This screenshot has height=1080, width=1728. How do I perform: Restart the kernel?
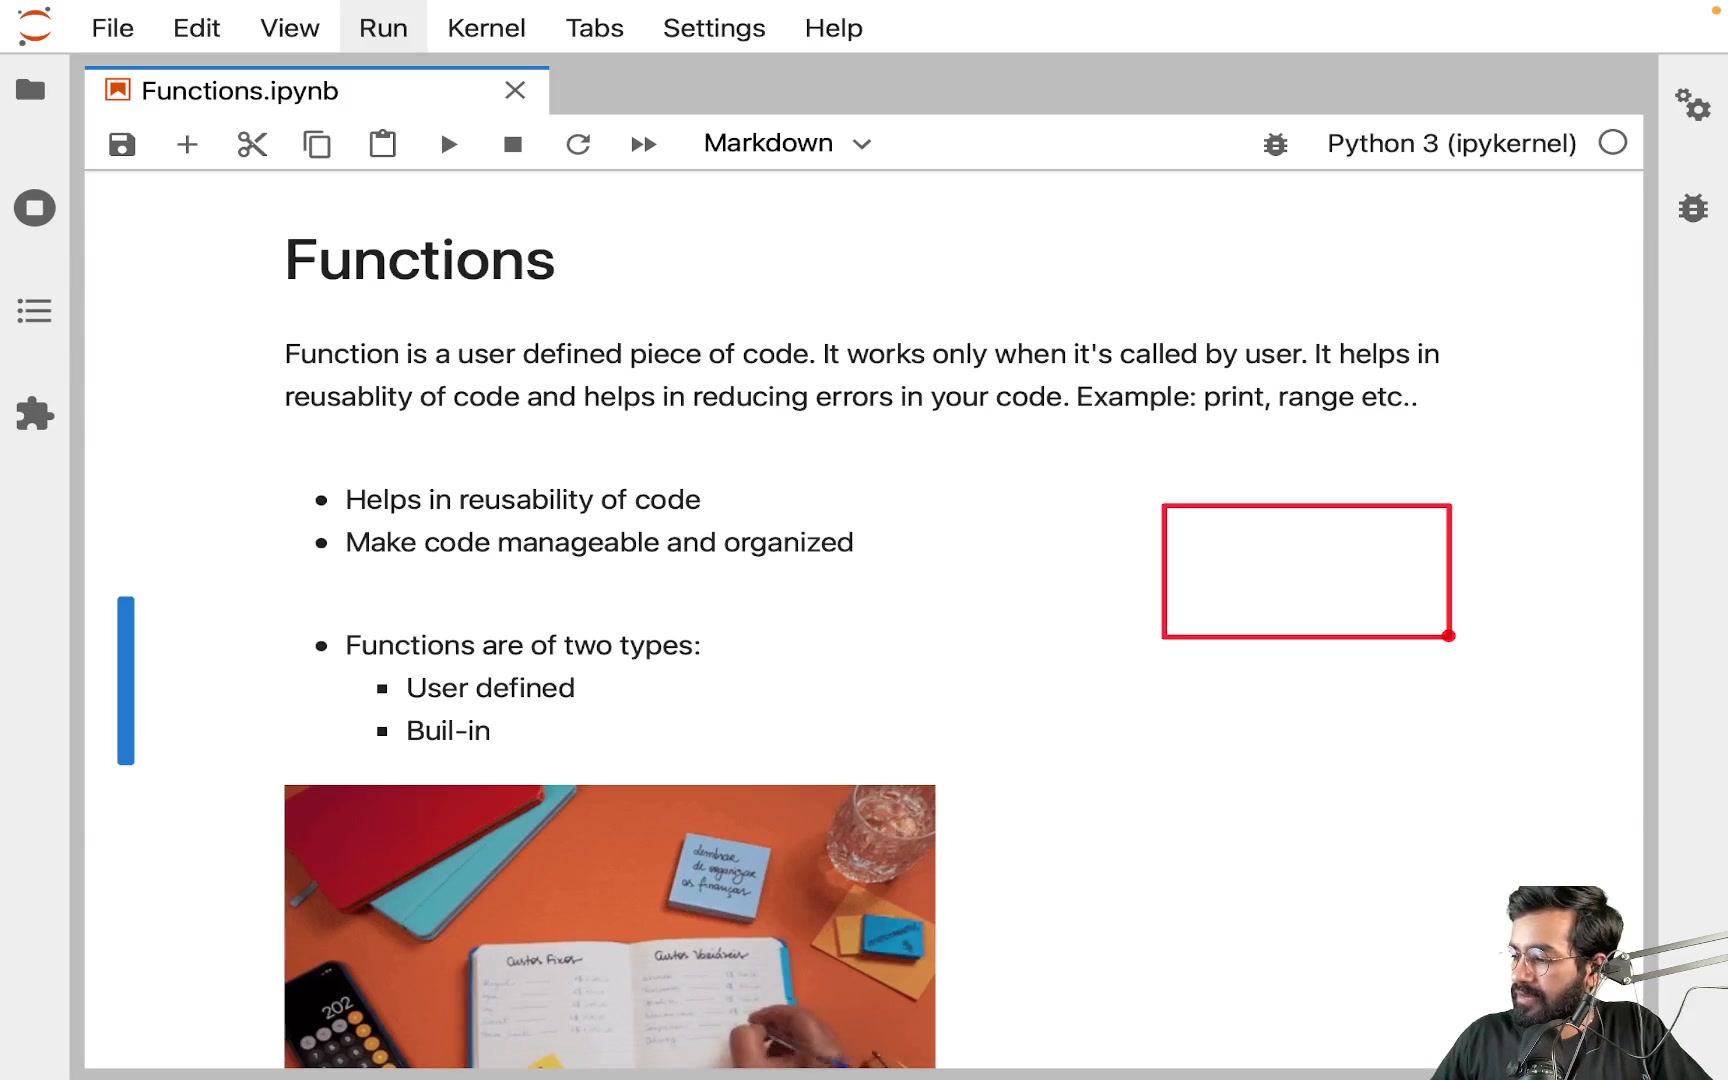578,144
